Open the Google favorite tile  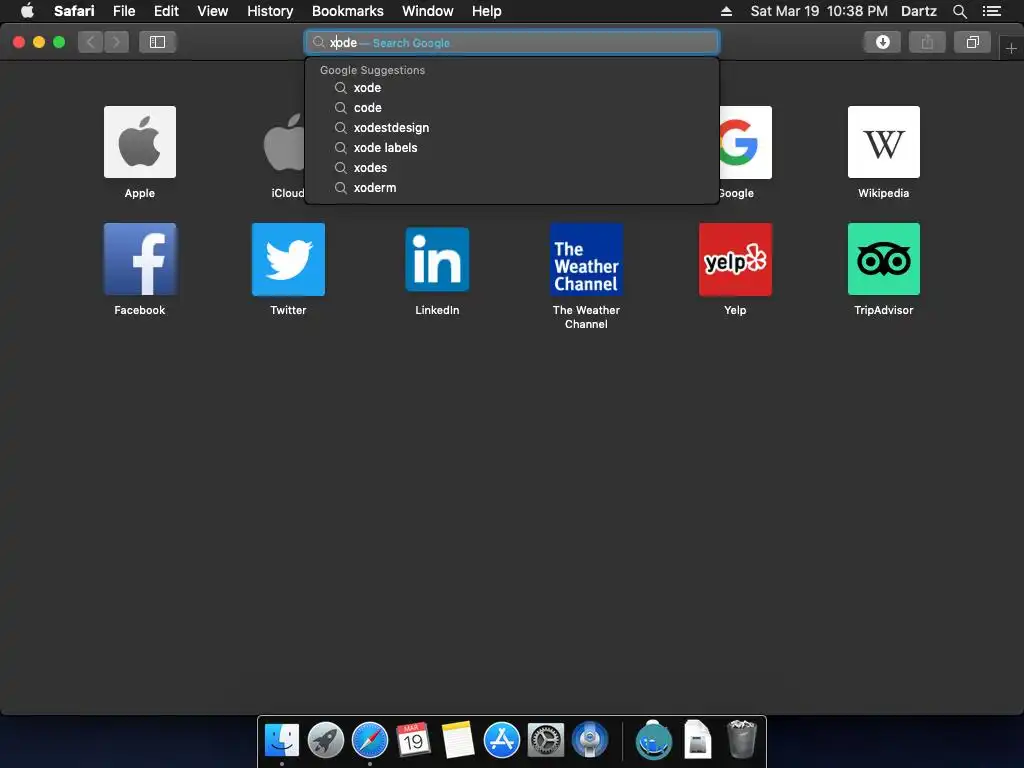click(x=745, y=142)
